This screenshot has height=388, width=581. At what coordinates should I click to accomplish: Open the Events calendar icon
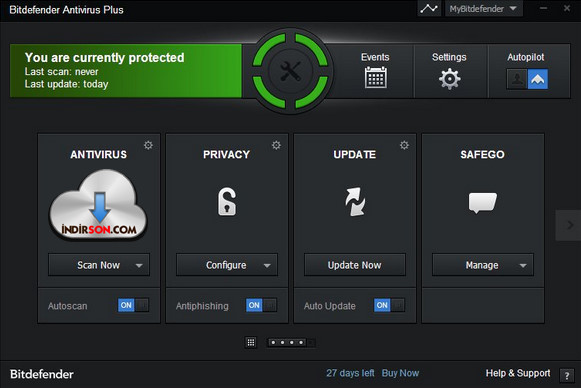point(375,77)
